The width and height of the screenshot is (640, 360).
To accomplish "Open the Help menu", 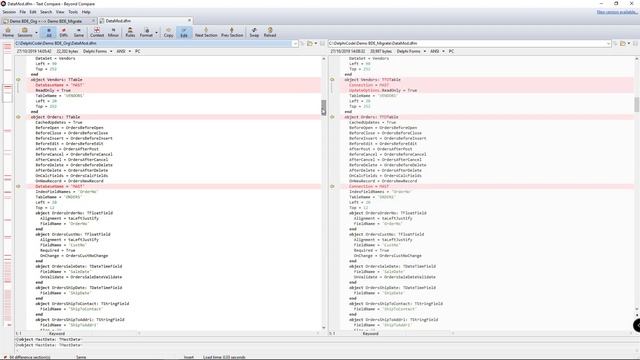I will coord(86,12).
